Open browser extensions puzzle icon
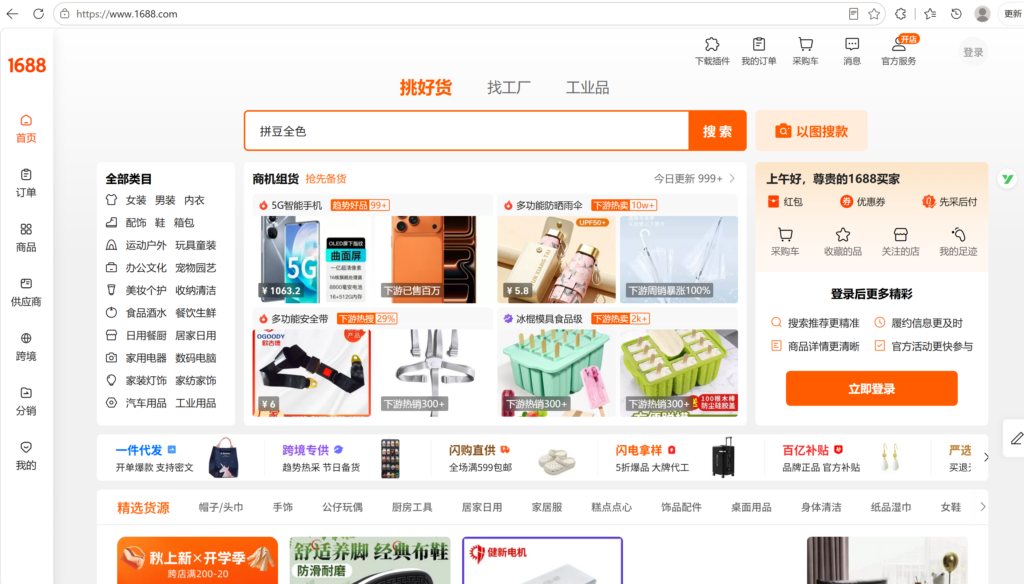The width and height of the screenshot is (1024, 584). [901, 14]
